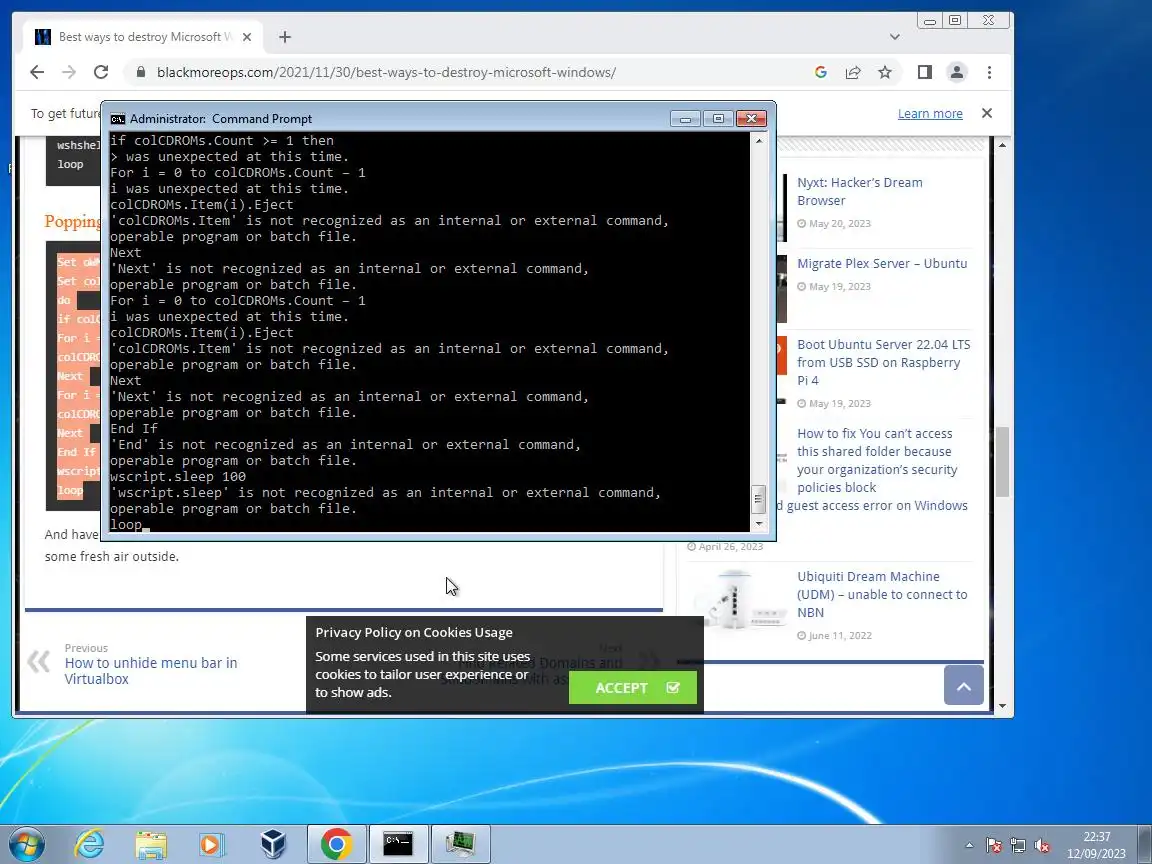This screenshot has width=1152, height=864.
Task: Launch Internet Explorer from the taskbar
Action: click(x=89, y=844)
